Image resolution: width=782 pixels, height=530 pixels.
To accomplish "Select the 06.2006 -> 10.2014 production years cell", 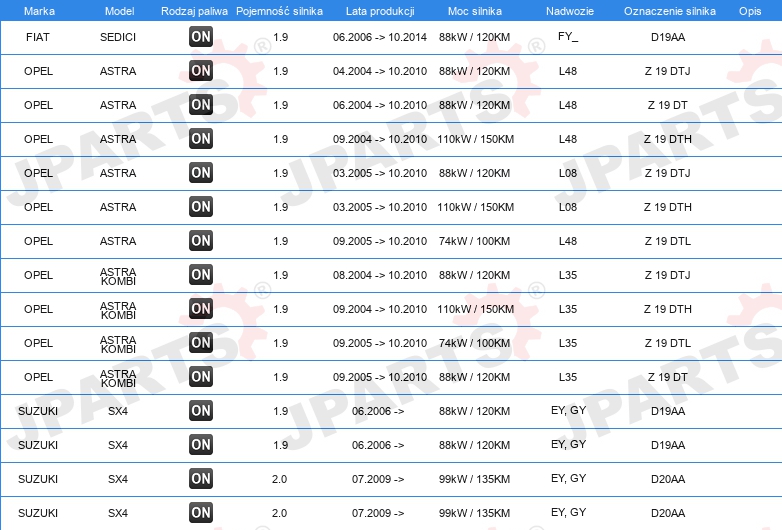I will pos(380,37).
